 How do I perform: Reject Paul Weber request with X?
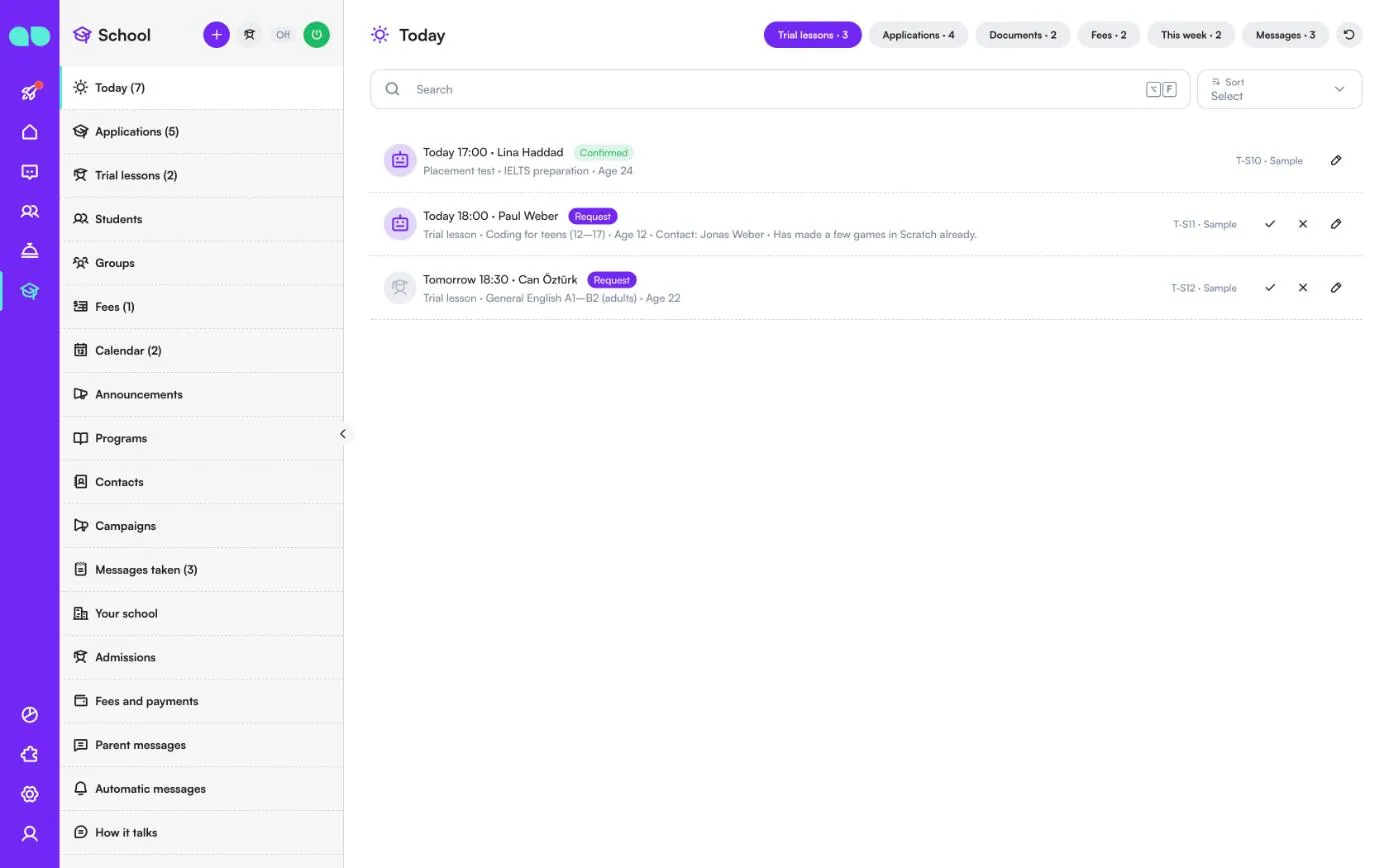point(1303,224)
